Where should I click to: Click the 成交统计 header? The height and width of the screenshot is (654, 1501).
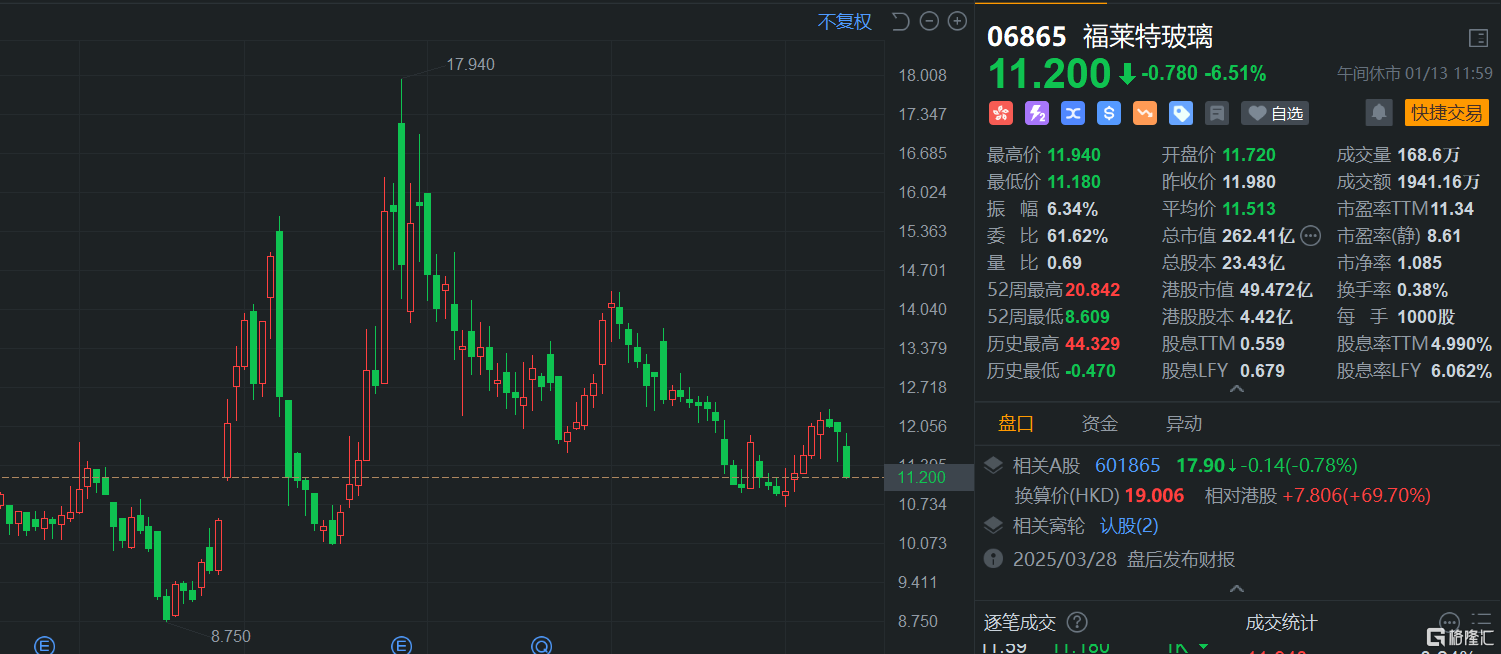1281,623
